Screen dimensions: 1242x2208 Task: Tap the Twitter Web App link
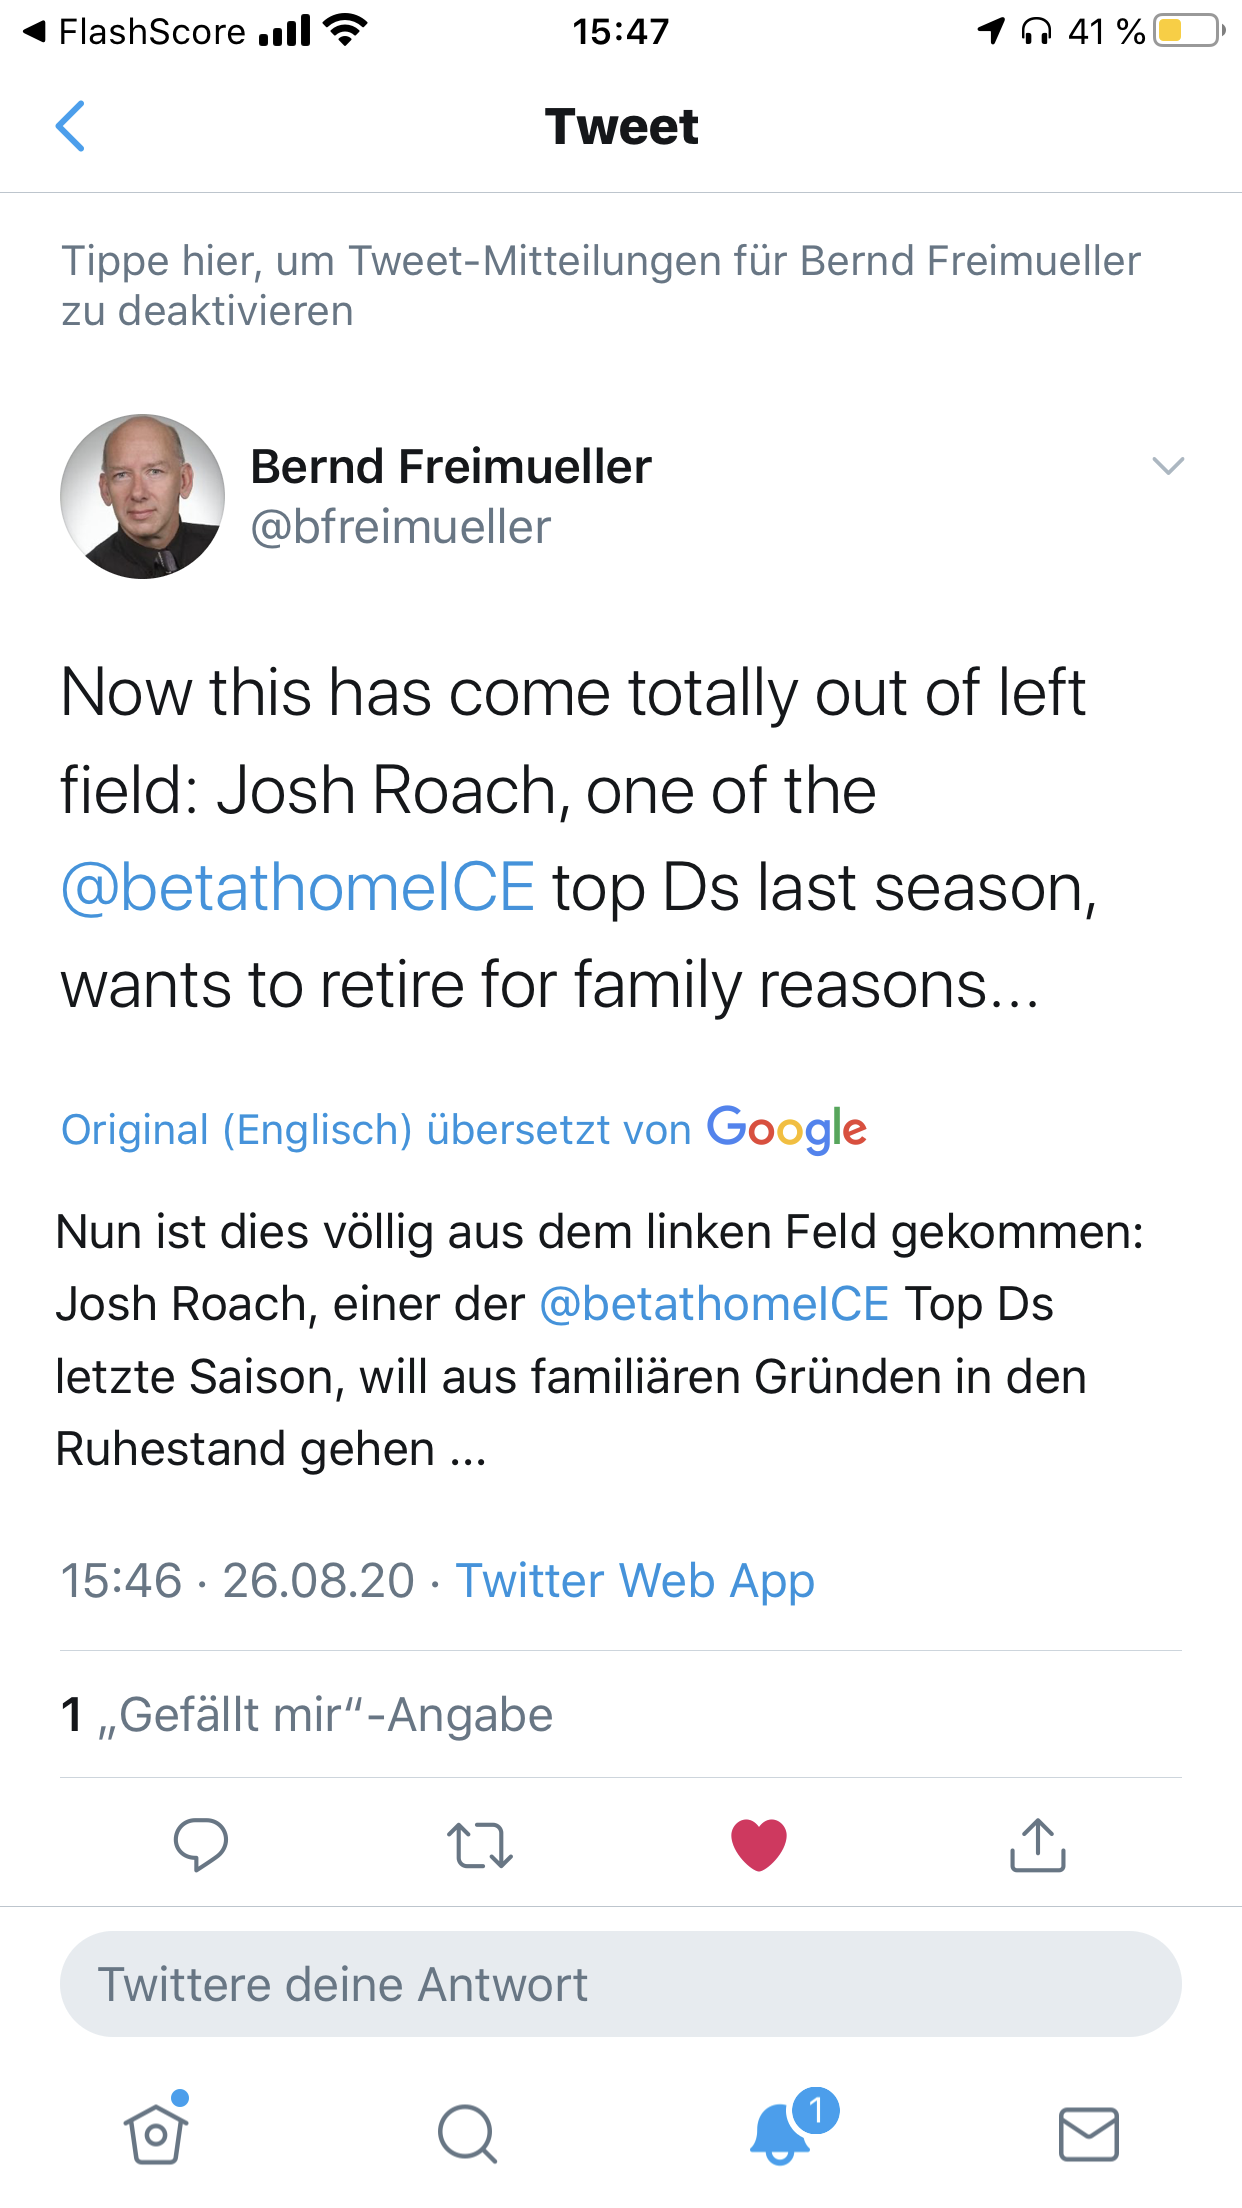[635, 1581]
